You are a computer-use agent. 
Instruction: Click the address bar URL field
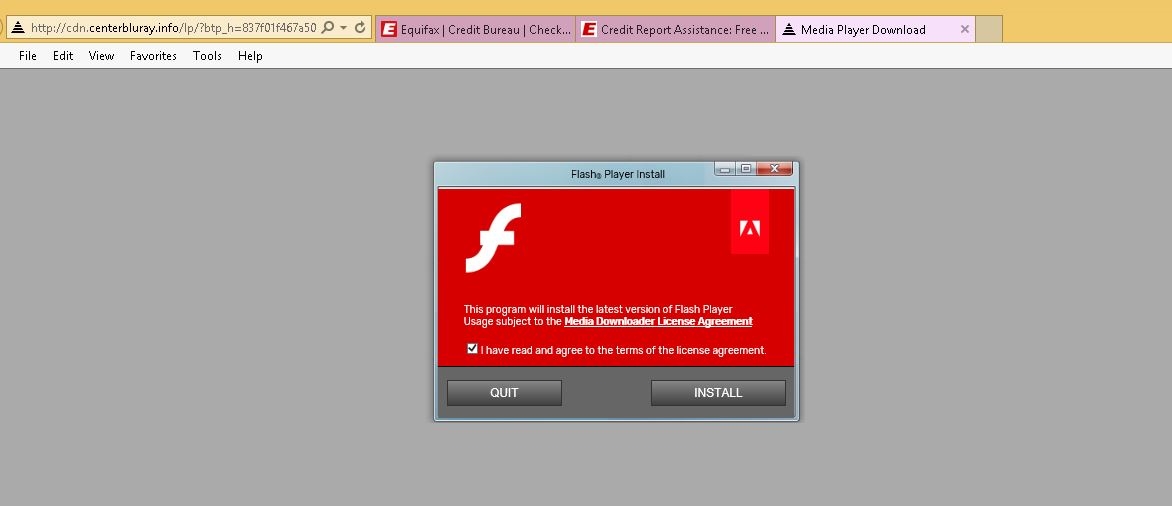point(173,28)
